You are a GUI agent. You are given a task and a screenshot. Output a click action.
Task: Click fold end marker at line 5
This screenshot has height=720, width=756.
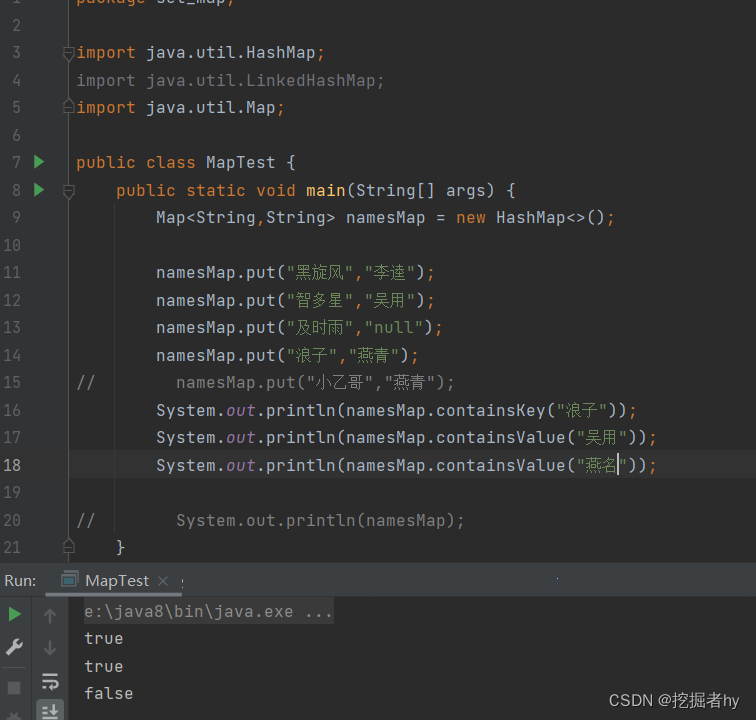click(x=68, y=107)
